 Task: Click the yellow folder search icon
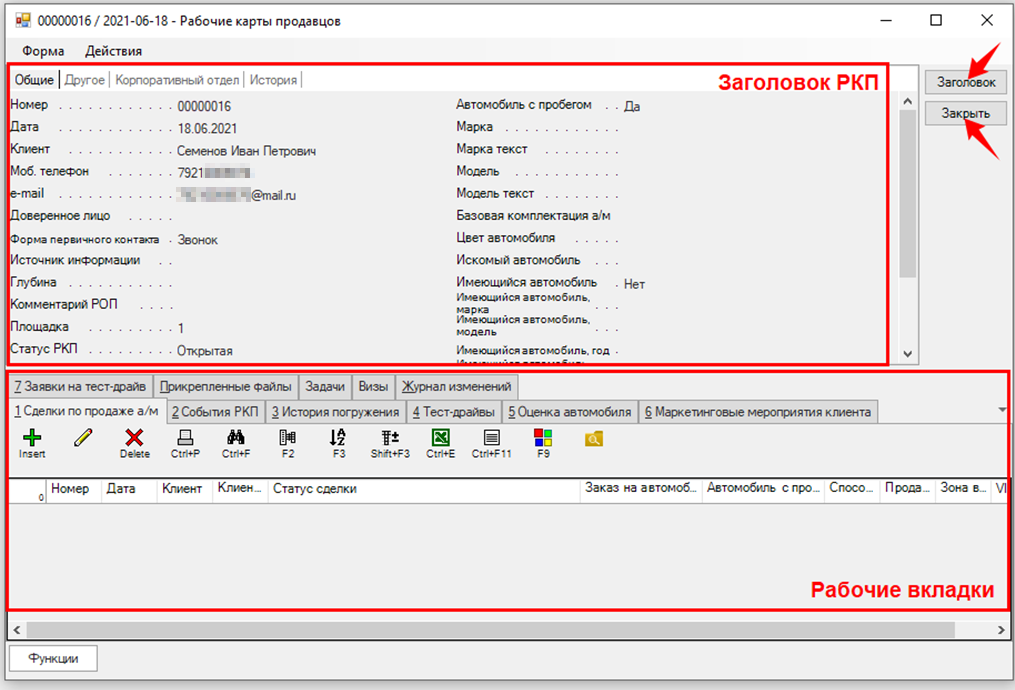(594, 438)
